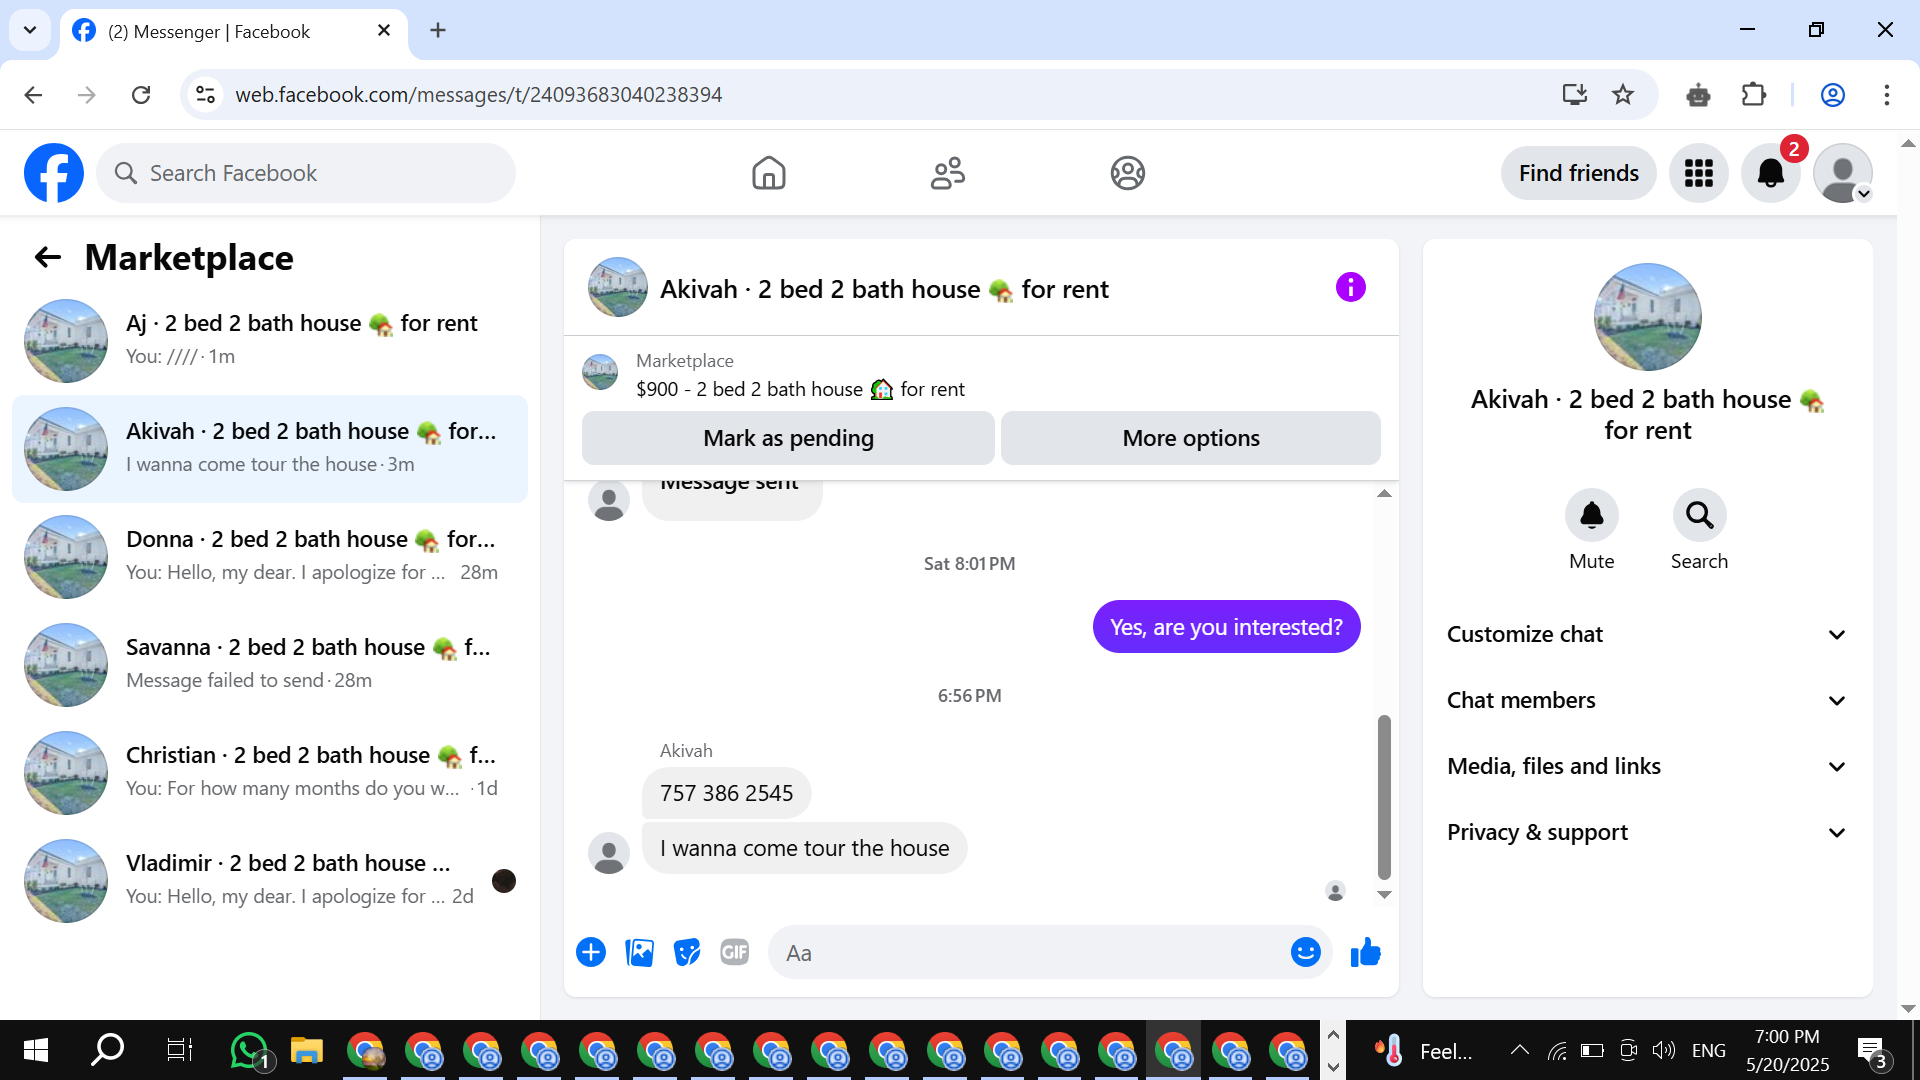1920x1080 pixels.
Task: Attach a photo using the image icon
Action: pyautogui.click(x=639, y=953)
